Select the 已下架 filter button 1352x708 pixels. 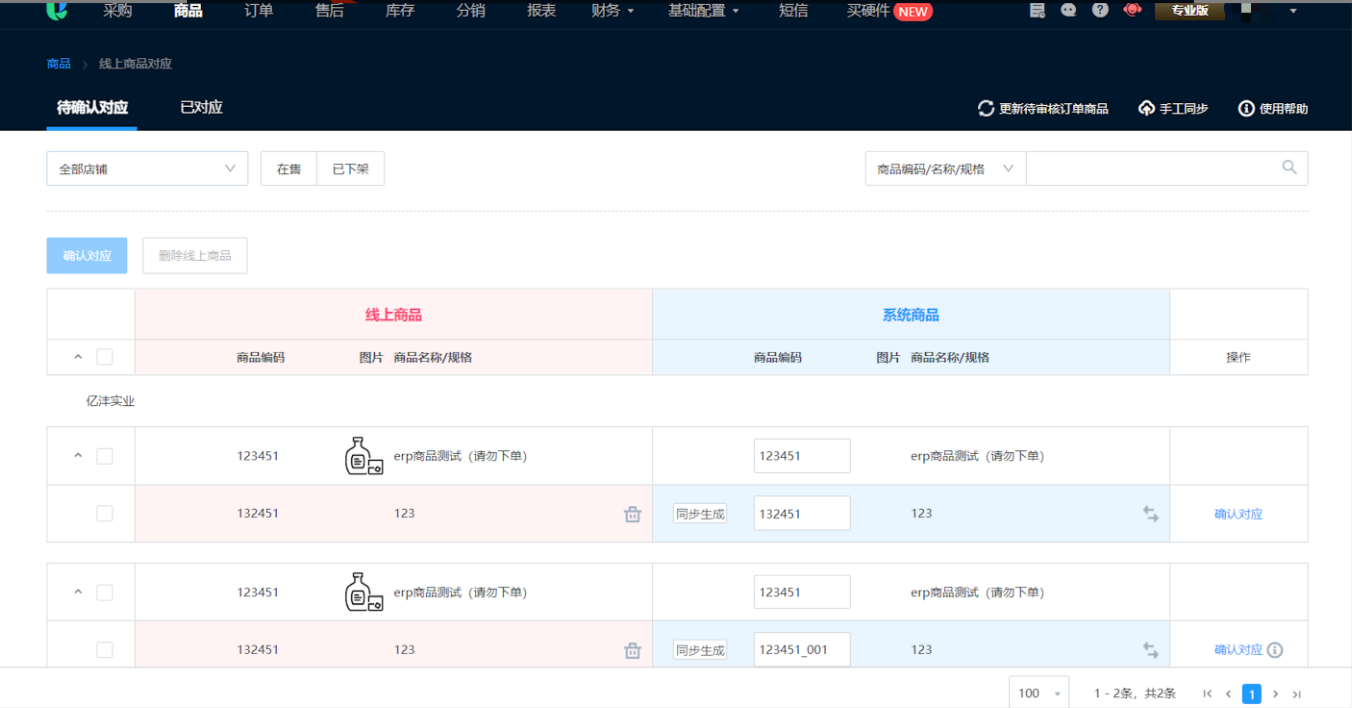point(350,169)
